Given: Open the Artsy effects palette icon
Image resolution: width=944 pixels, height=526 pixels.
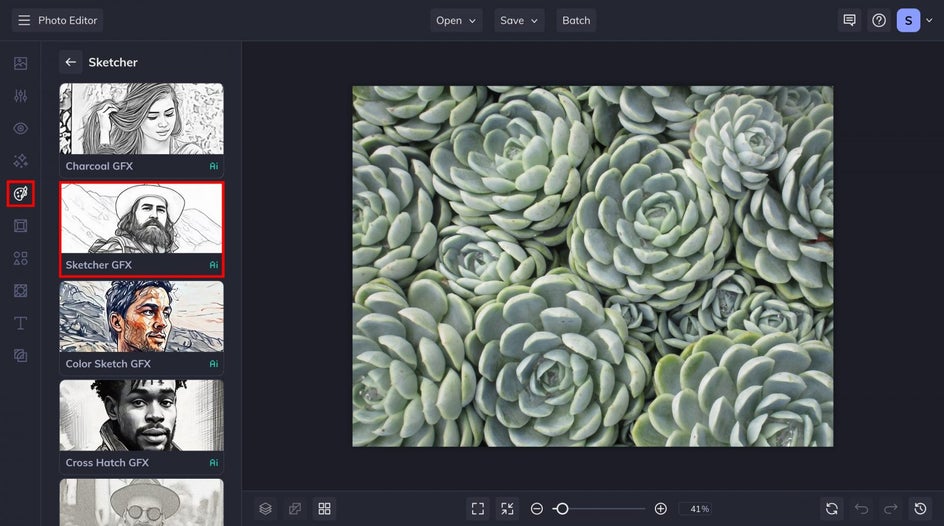Looking at the screenshot, I should coord(21,193).
